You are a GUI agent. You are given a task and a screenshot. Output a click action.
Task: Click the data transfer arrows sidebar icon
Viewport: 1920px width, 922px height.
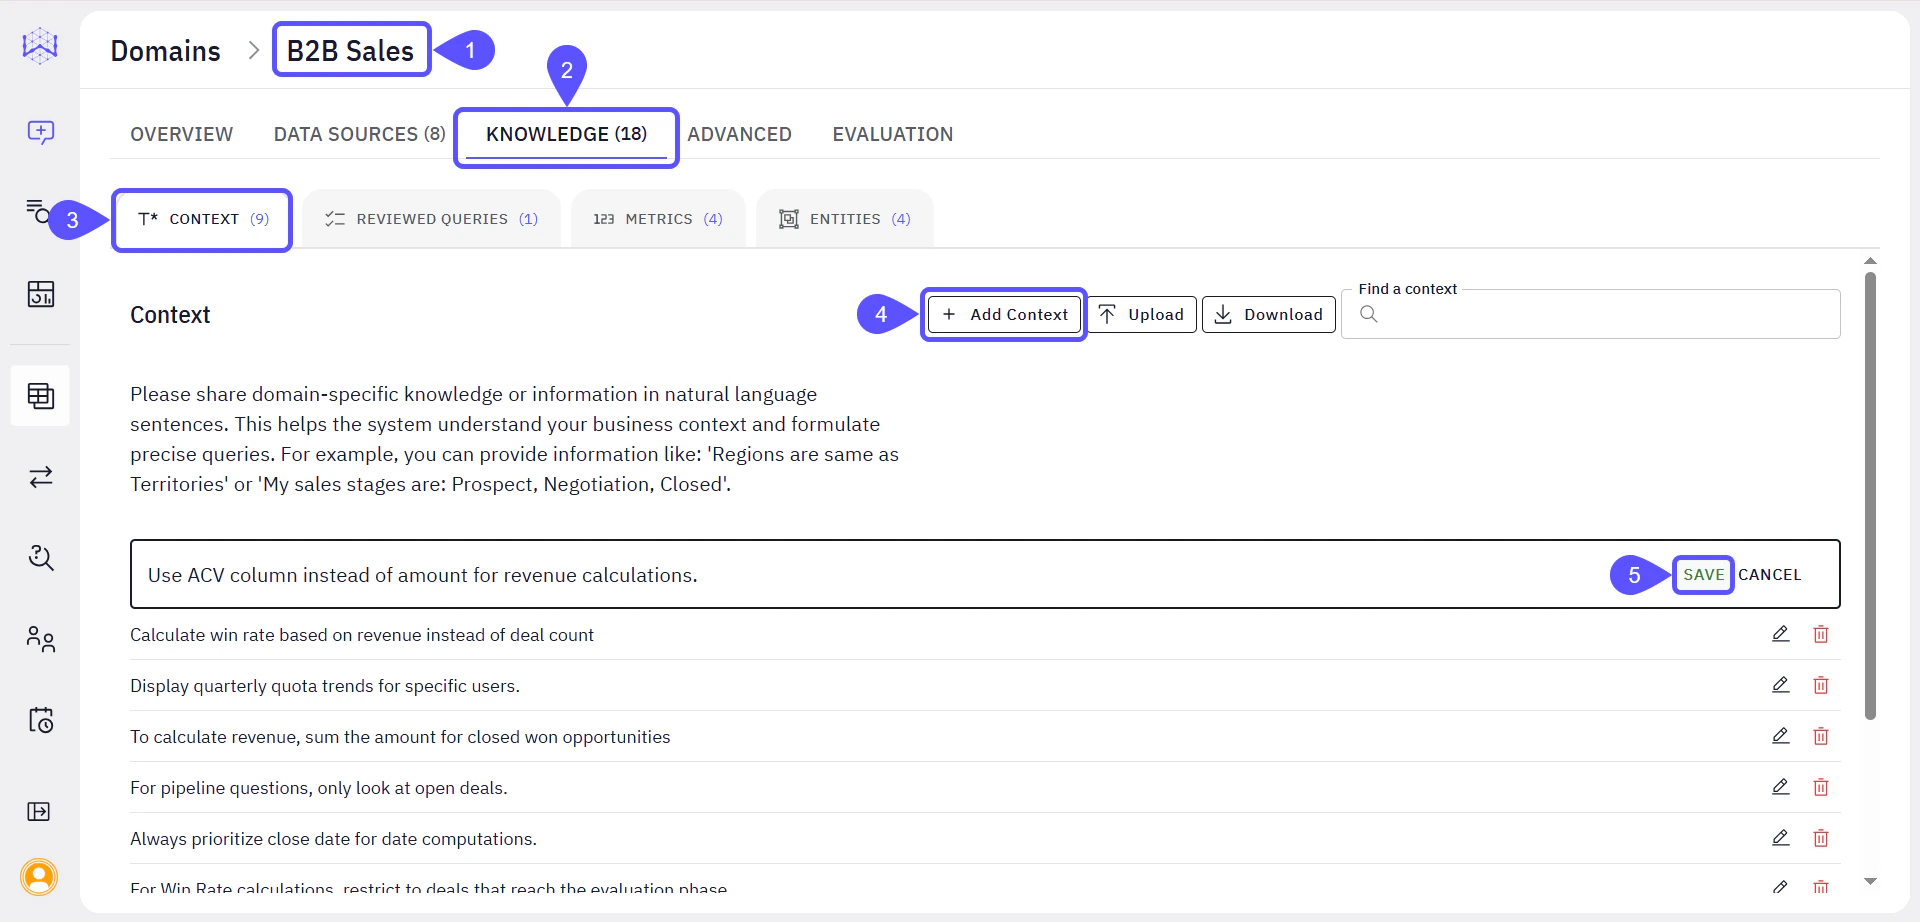[x=40, y=477]
